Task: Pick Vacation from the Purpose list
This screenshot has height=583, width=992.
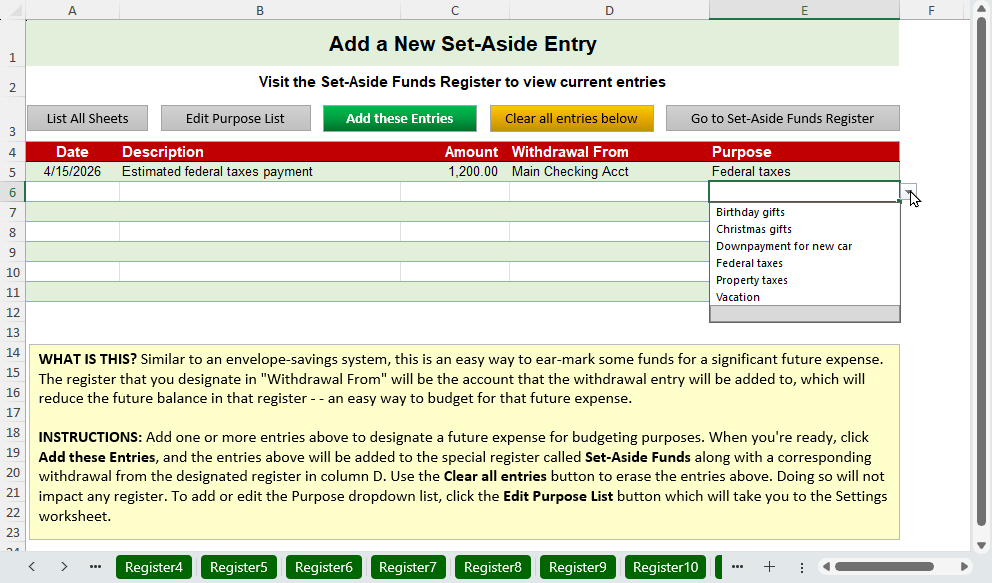Action: click(738, 297)
